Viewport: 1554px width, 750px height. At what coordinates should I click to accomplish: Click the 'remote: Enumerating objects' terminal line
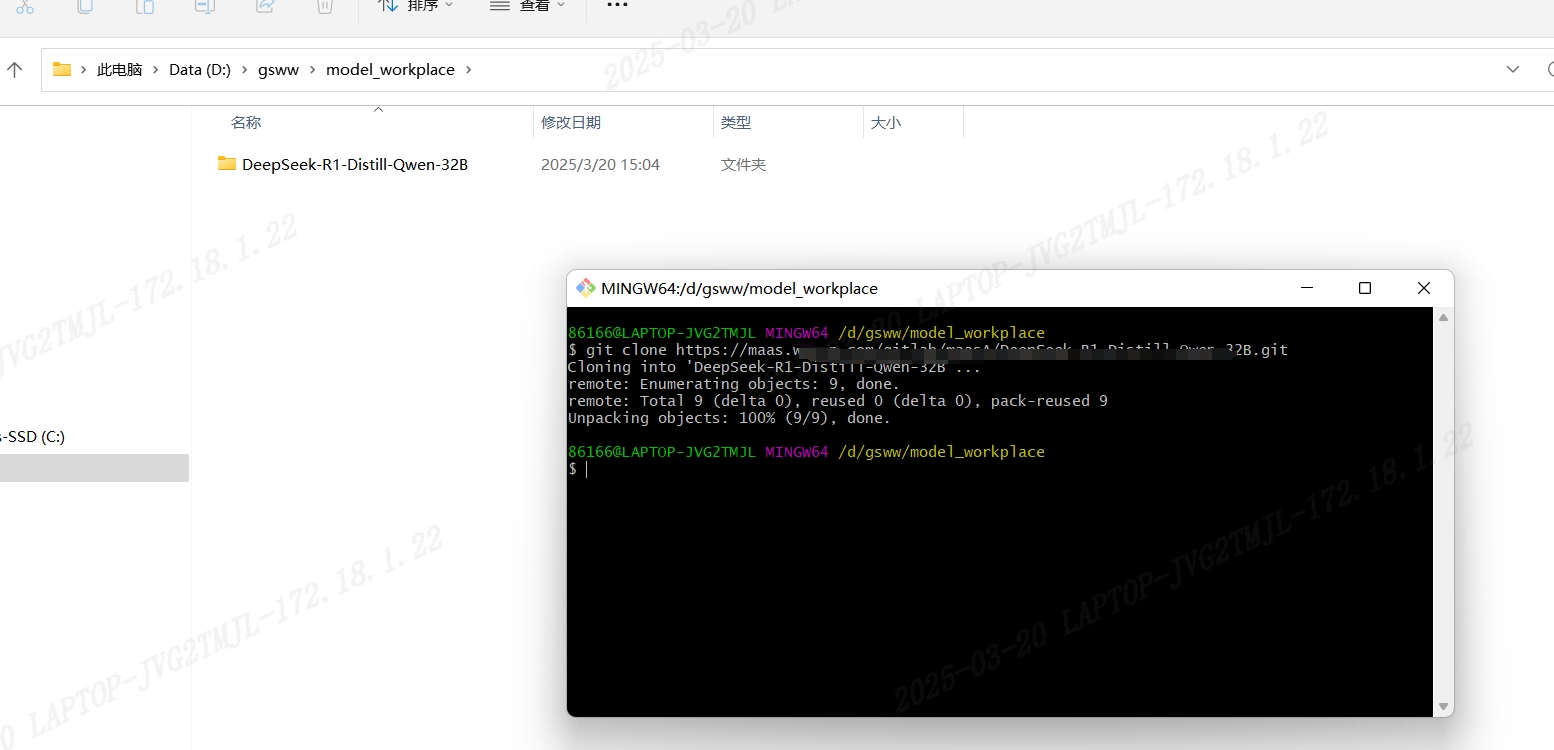pyautogui.click(x=734, y=384)
